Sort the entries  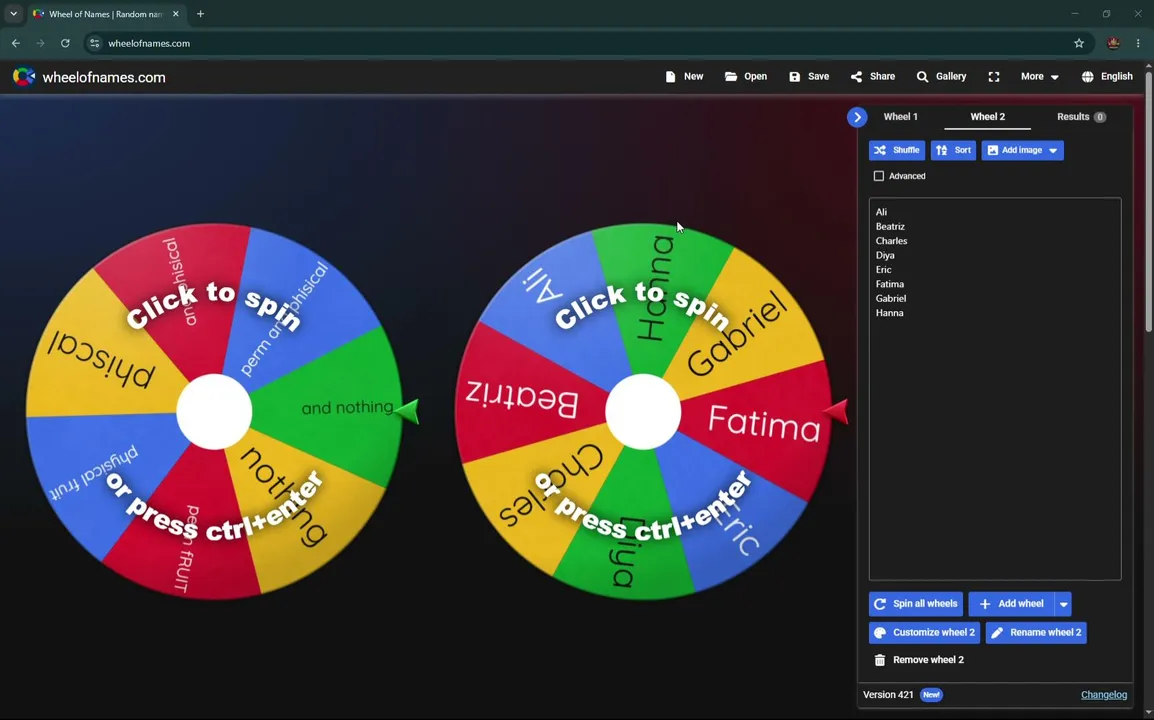click(953, 150)
